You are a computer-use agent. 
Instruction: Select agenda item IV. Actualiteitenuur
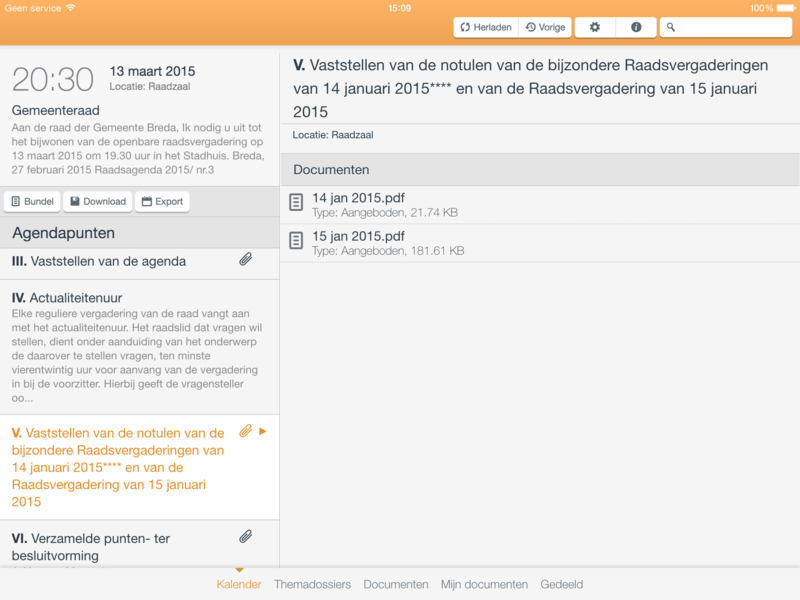click(139, 347)
